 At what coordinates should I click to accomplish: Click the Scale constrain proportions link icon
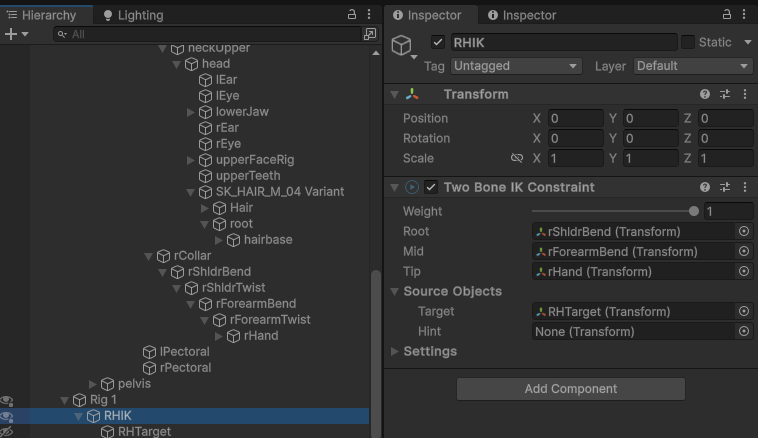(517, 158)
